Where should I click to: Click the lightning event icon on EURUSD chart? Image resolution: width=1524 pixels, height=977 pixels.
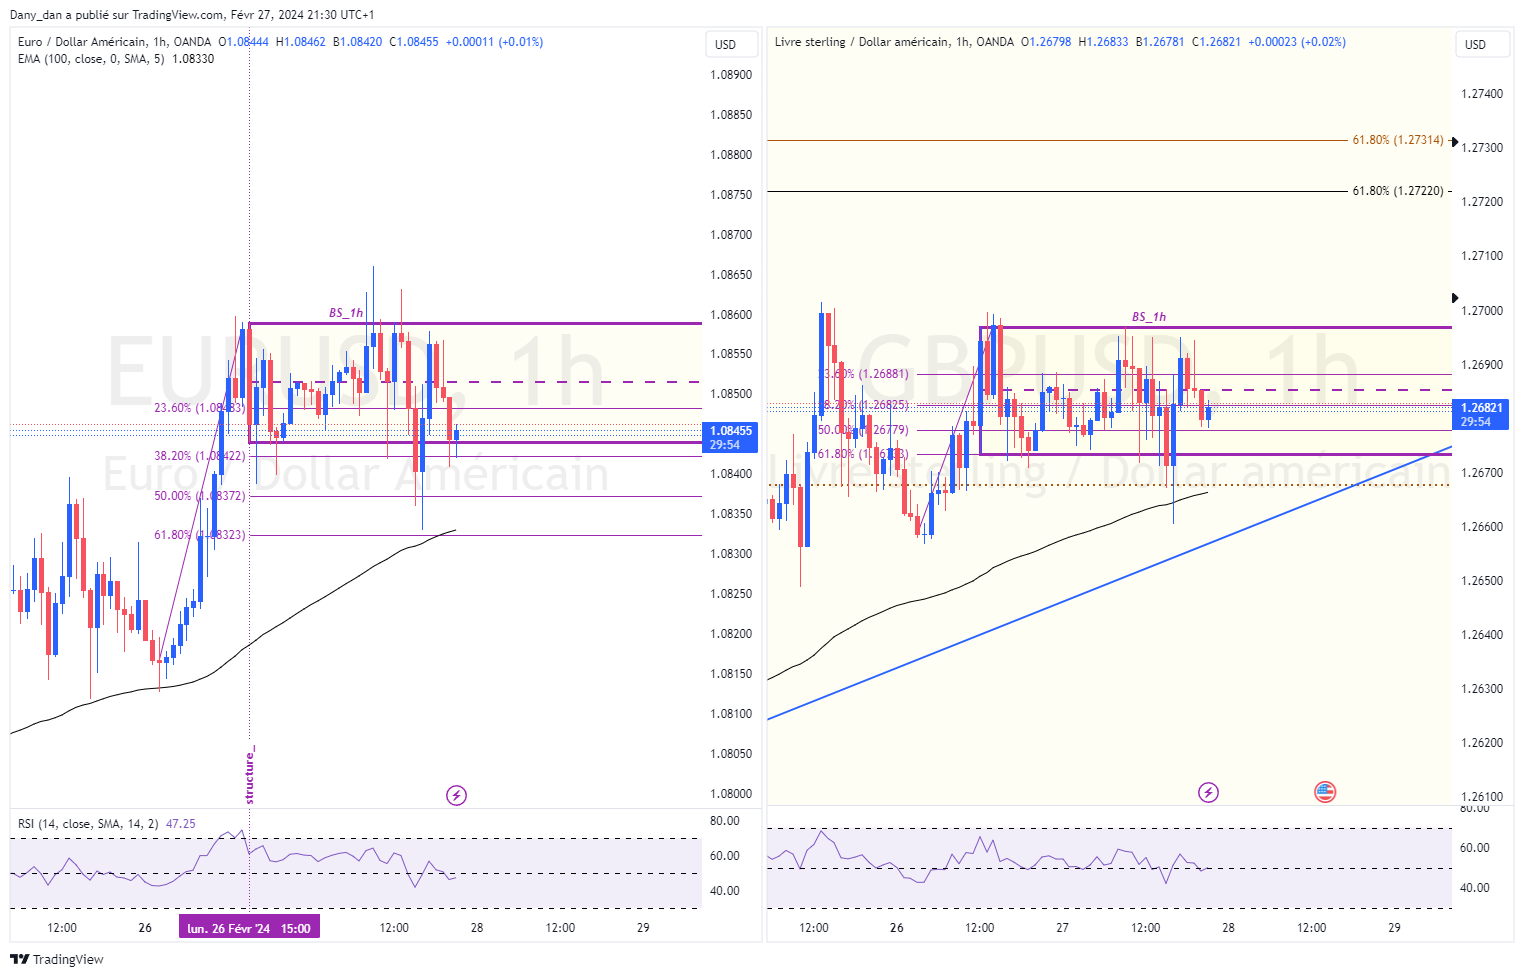[x=456, y=795]
